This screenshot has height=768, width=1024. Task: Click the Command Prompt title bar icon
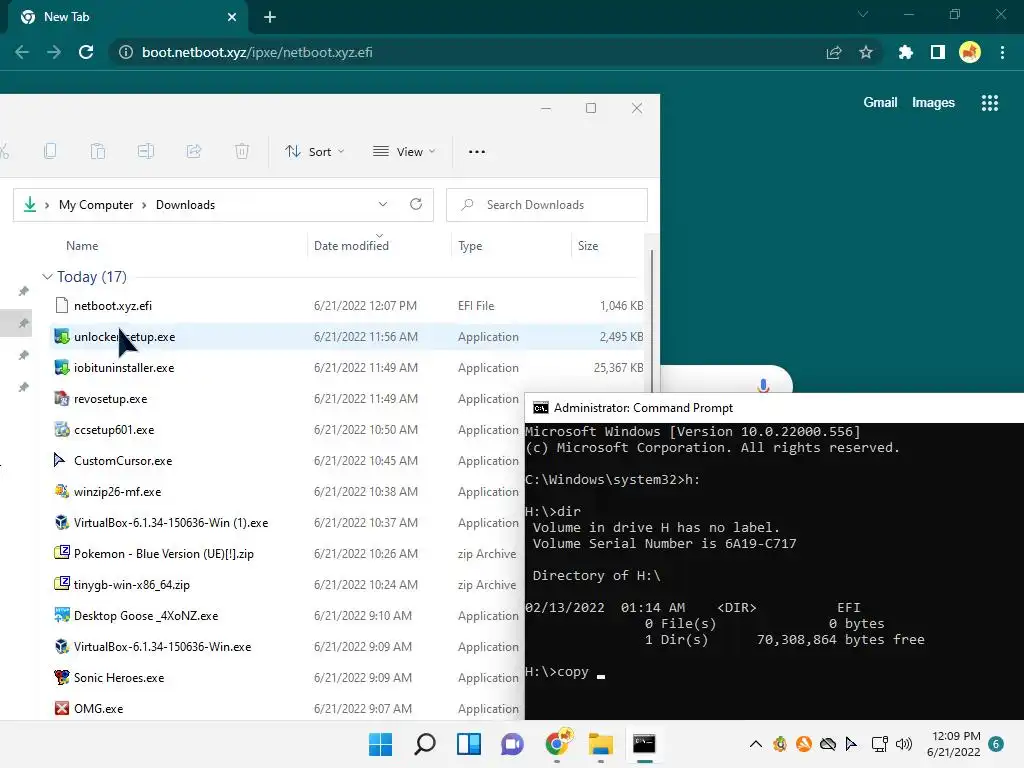pyautogui.click(x=541, y=408)
